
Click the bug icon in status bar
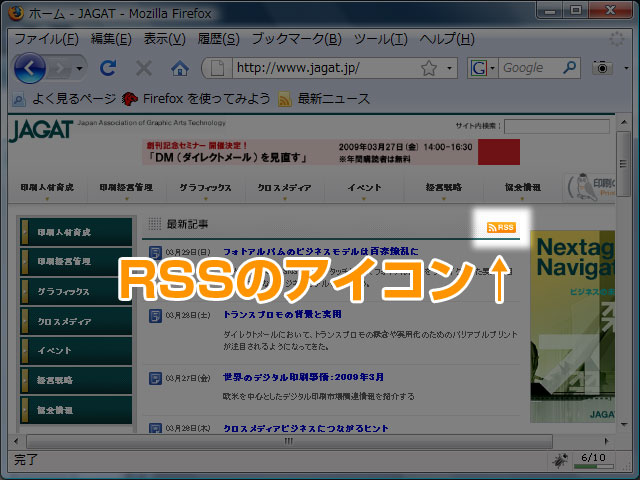pos(560,460)
